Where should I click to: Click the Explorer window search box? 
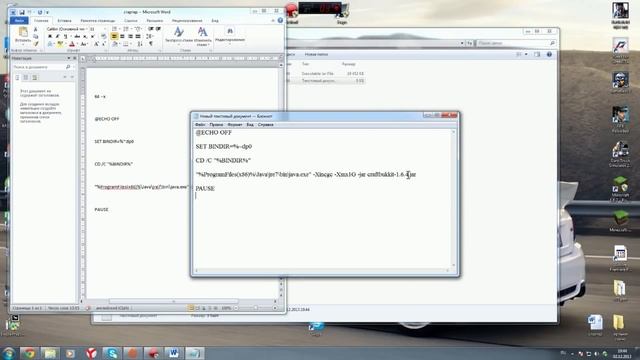516,43
